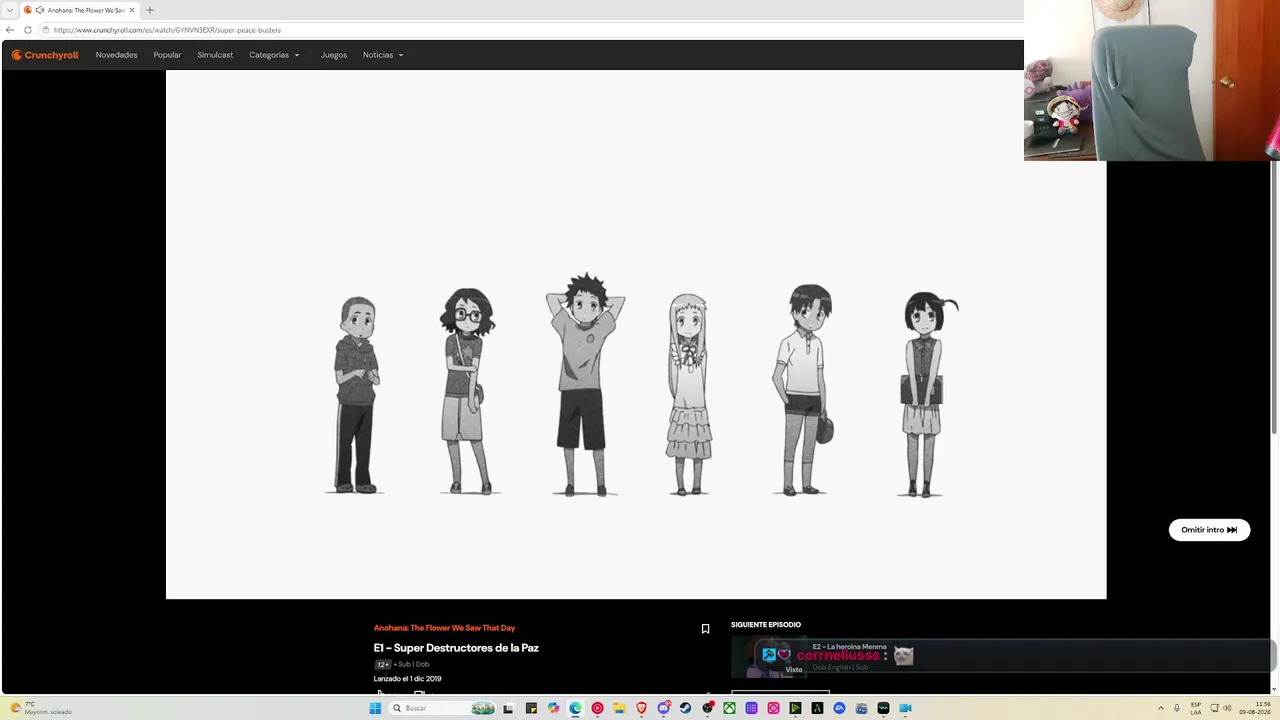Image resolution: width=1280 pixels, height=720 pixels.
Task: Click the microphone icon in system tray
Action: point(1177,708)
